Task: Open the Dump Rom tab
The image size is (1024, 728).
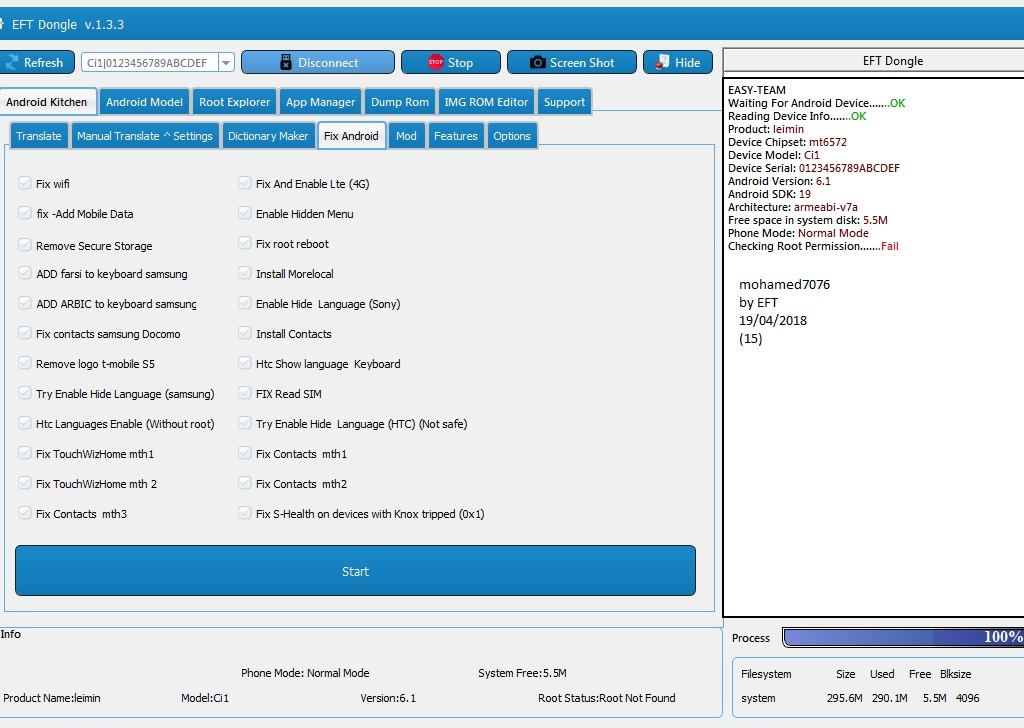Action: [x=400, y=102]
